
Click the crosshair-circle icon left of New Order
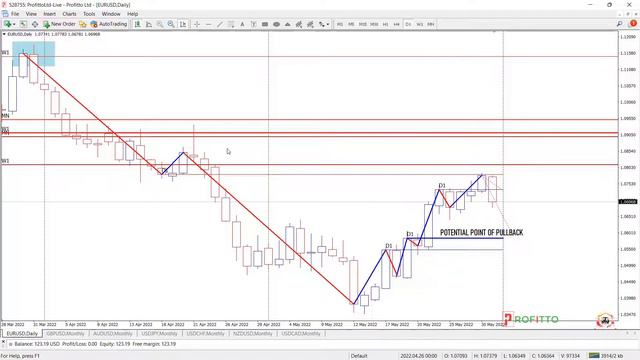[35, 24]
